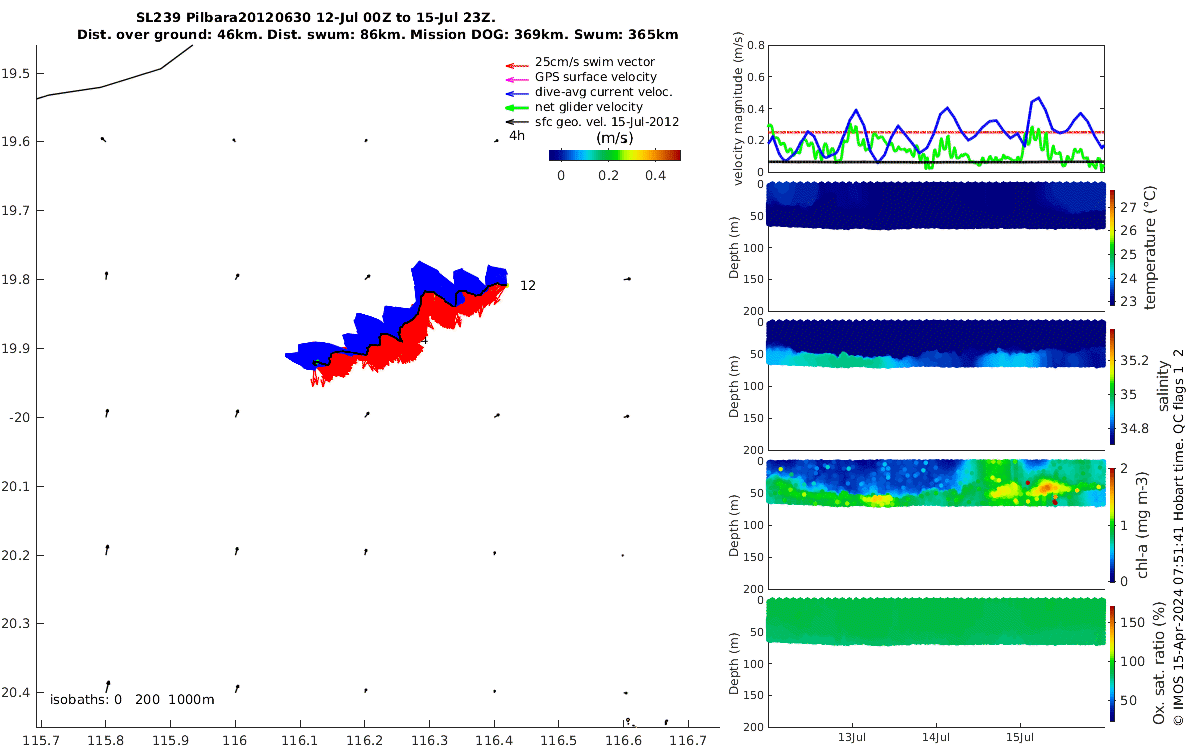The image size is (1200, 750).
Task: Click the 'velocity magnitude (m/s)' axis label
Action: coord(739,108)
